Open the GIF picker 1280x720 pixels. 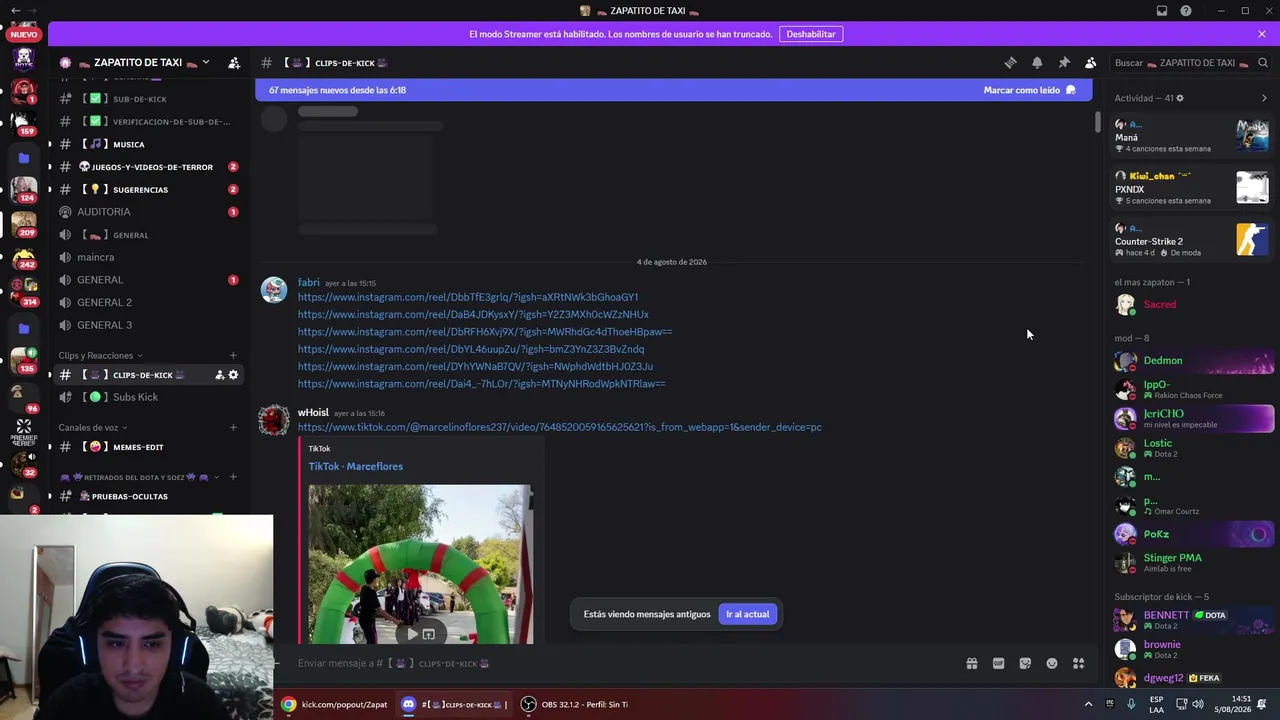[998, 663]
